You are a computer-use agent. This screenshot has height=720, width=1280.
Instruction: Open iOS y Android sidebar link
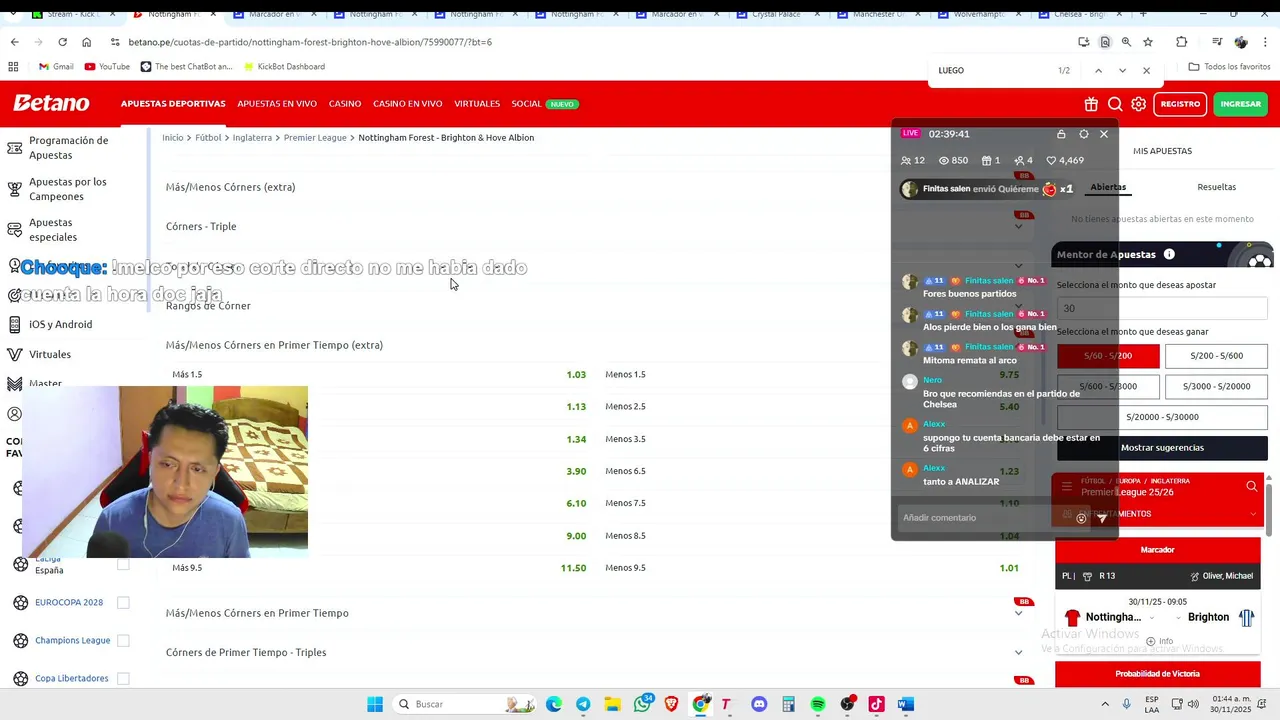pos(60,324)
